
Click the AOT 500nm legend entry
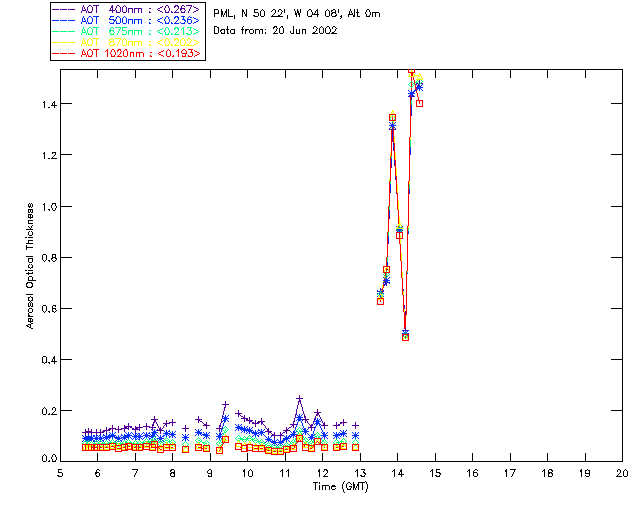[127, 20]
